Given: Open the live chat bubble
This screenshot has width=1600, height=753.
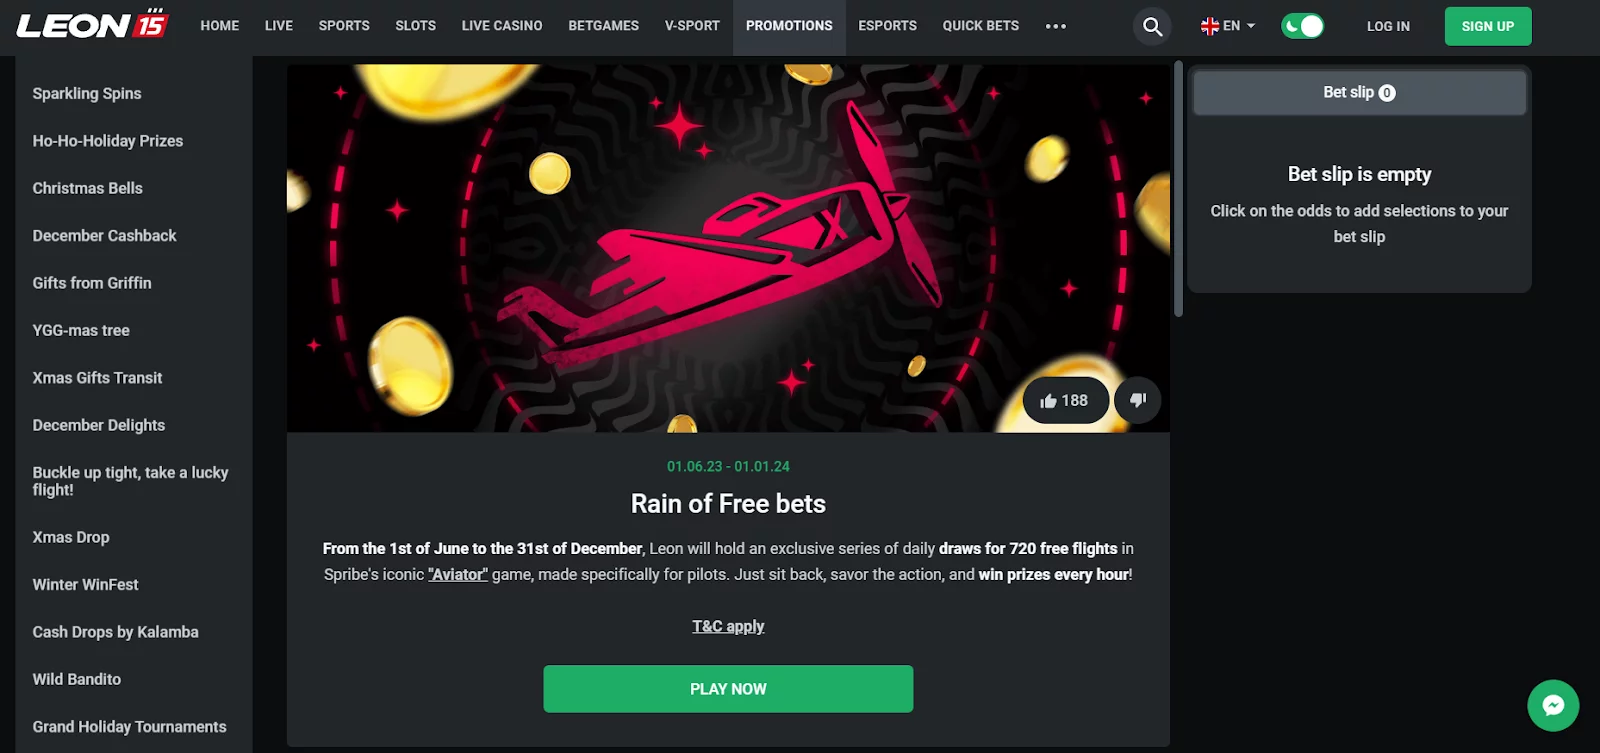Looking at the screenshot, I should tap(1553, 705).
